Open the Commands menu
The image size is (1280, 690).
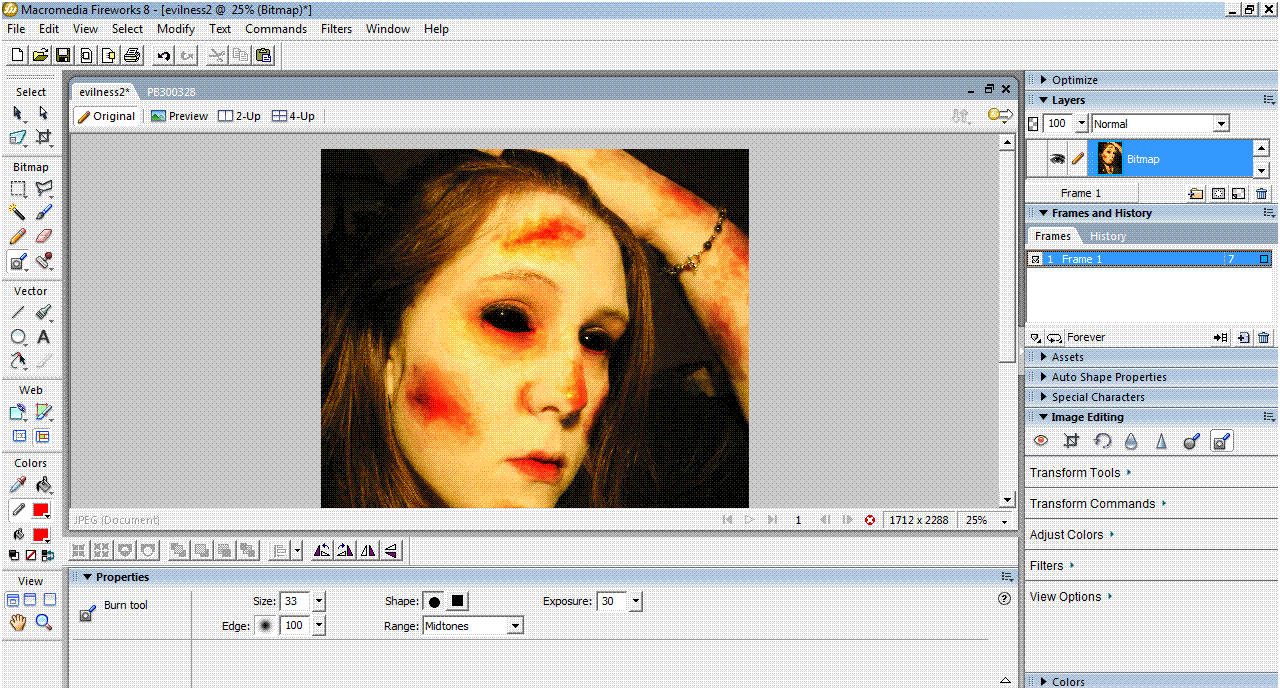[x=276, y=29]
